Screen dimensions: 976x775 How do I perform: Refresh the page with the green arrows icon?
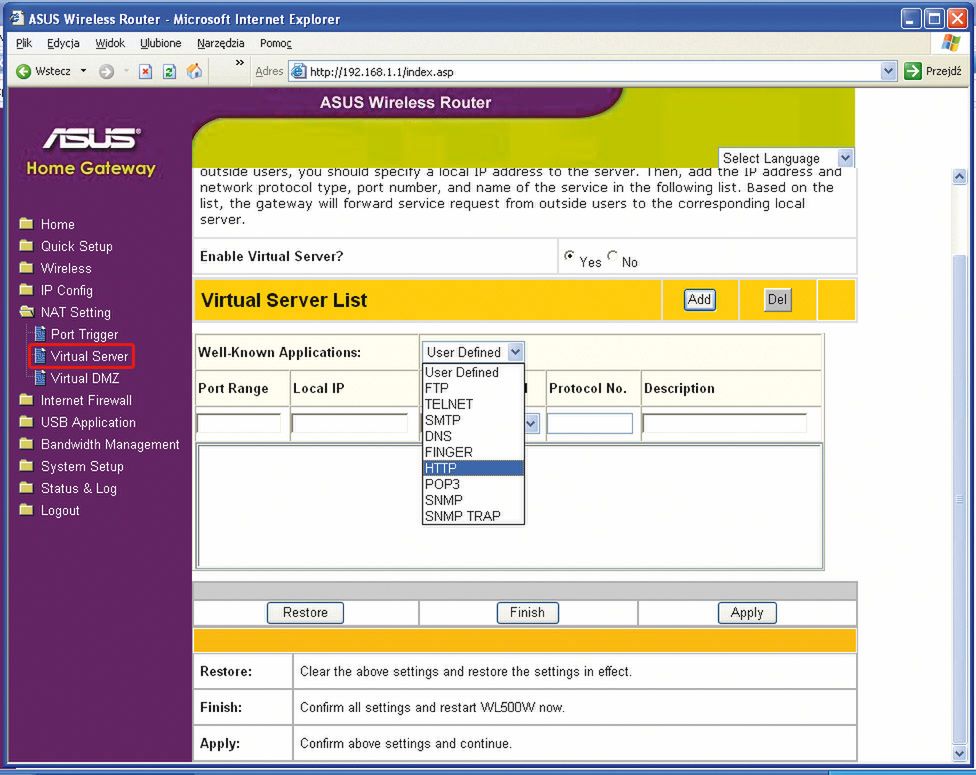coord(169,72)
